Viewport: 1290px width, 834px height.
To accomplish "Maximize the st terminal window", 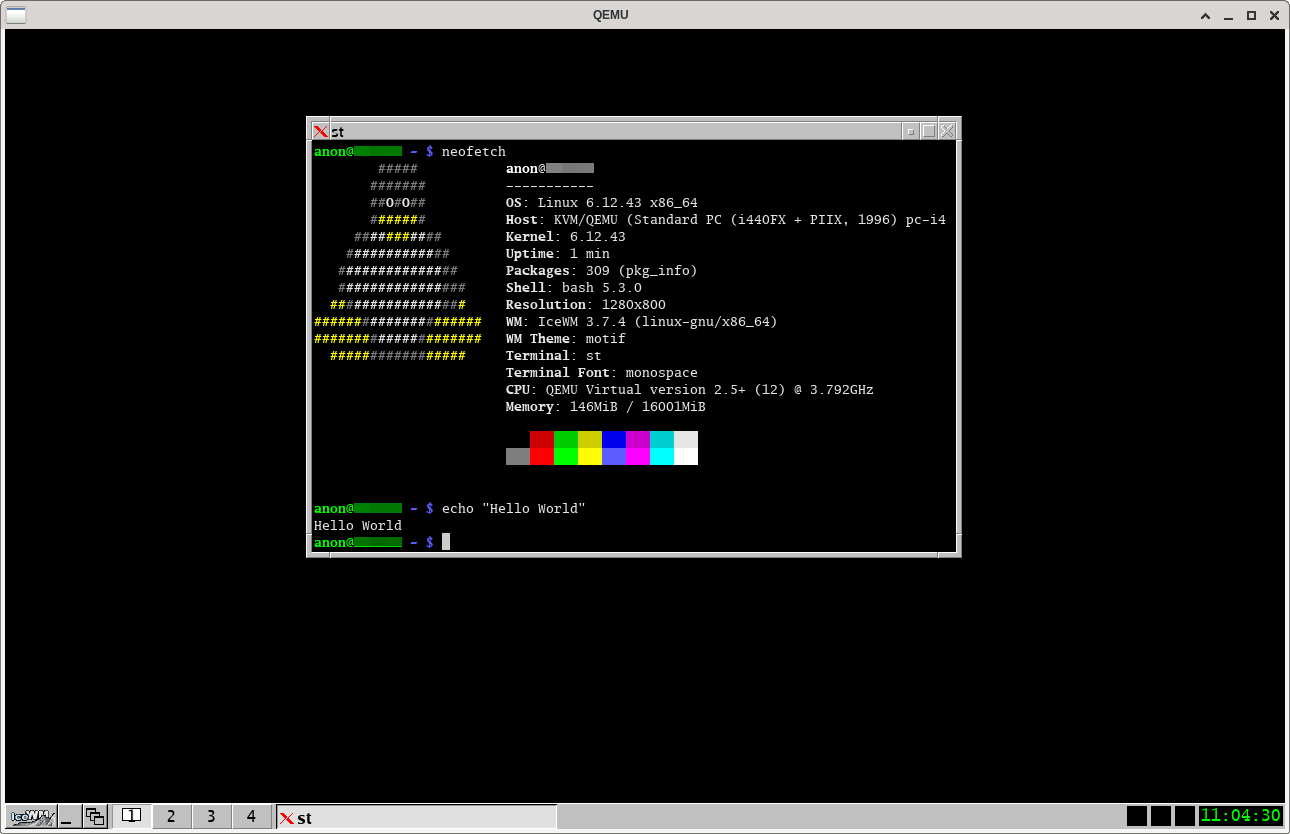I will pyautogui.click(x=928, y=131).
